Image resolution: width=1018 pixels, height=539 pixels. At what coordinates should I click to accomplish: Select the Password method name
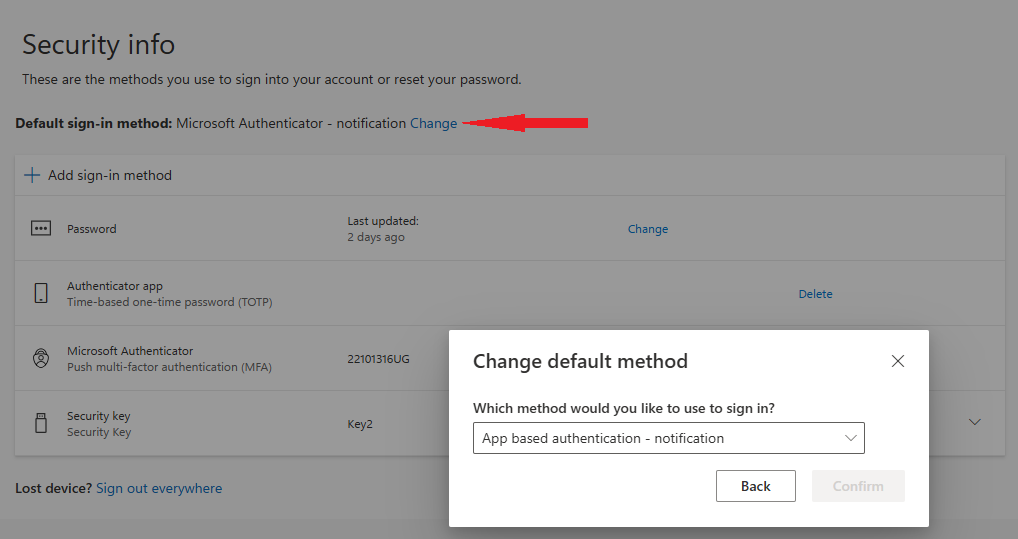(92, 229)
